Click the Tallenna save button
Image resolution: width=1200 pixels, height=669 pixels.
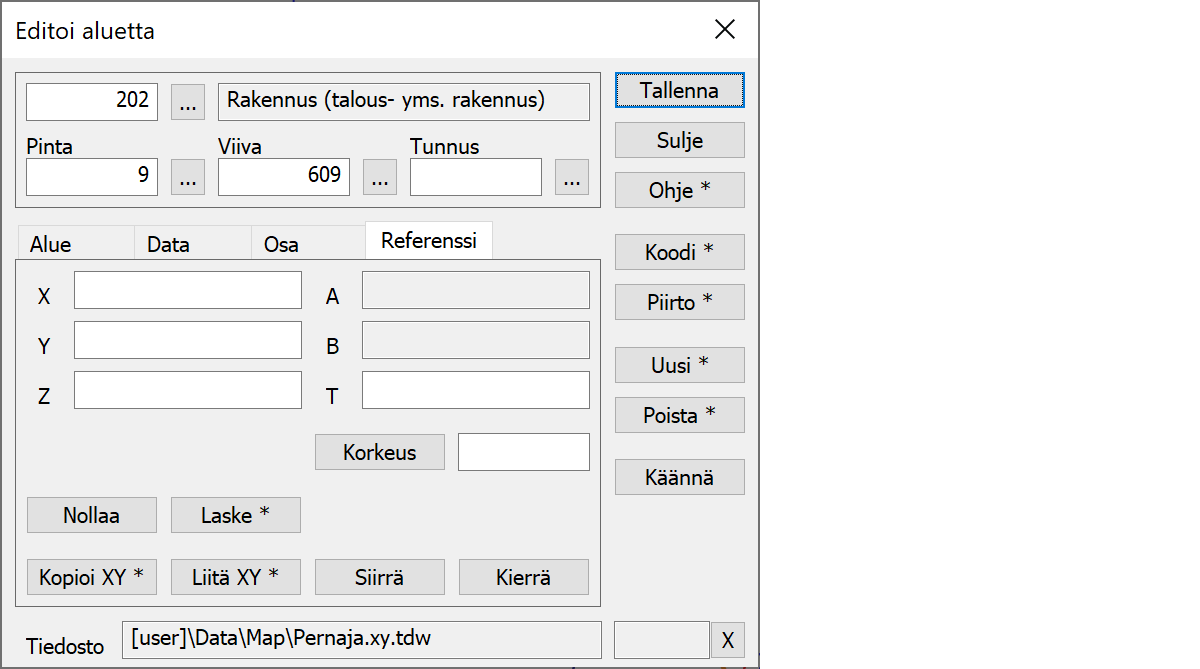click(679, 90)
